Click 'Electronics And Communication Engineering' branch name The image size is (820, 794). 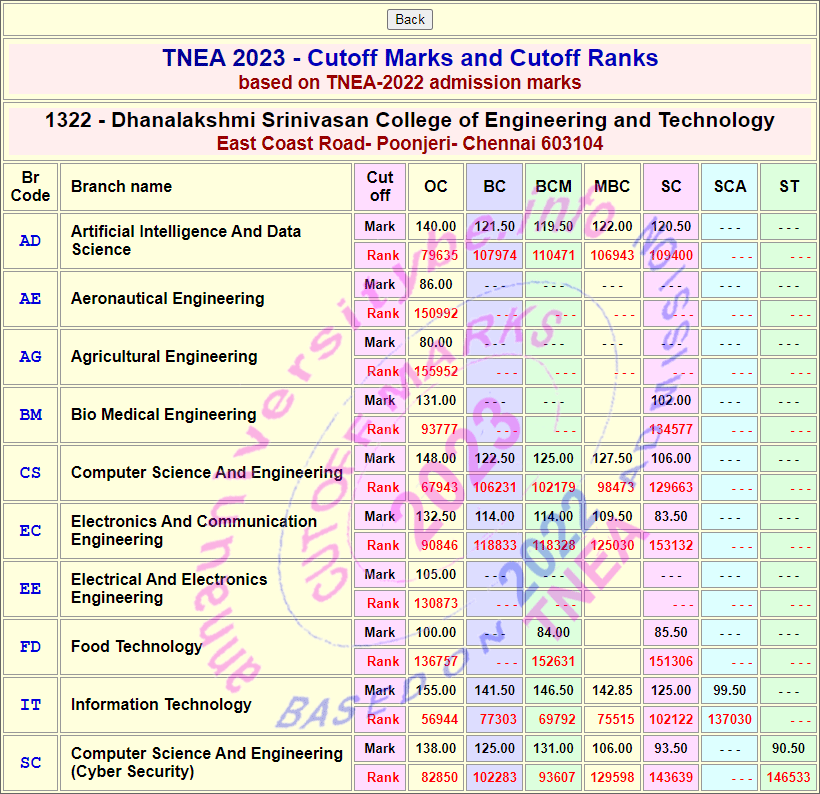pyautogui.click(x=193, y=530)
